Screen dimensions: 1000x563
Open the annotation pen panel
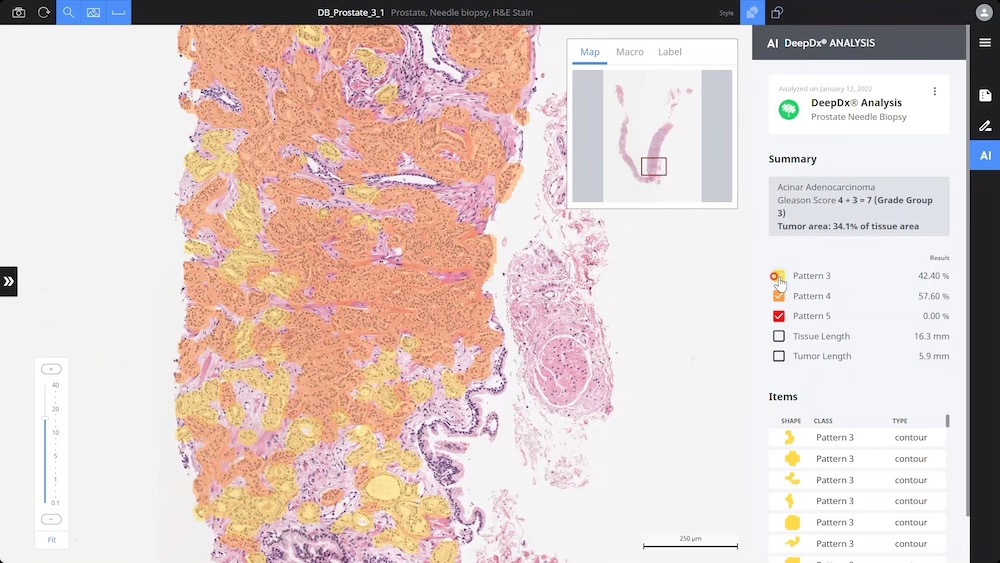985,126
